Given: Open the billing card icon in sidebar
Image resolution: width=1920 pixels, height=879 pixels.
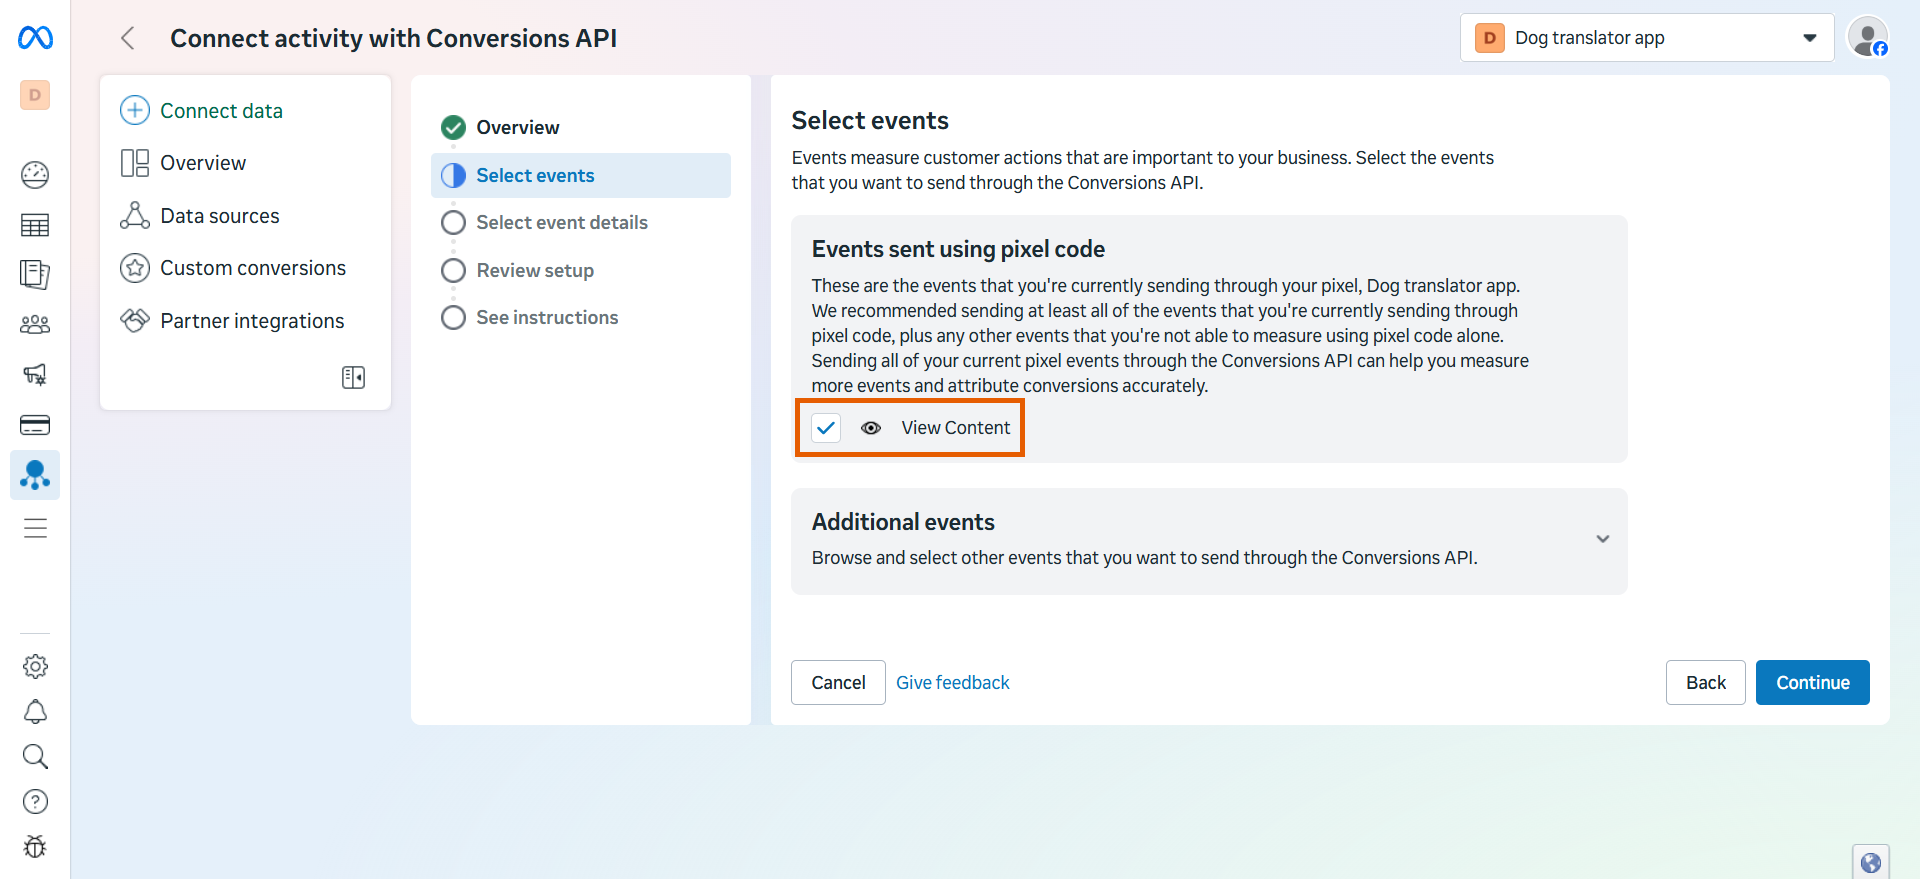Looking at the screenshot, I should click(35, 425).
